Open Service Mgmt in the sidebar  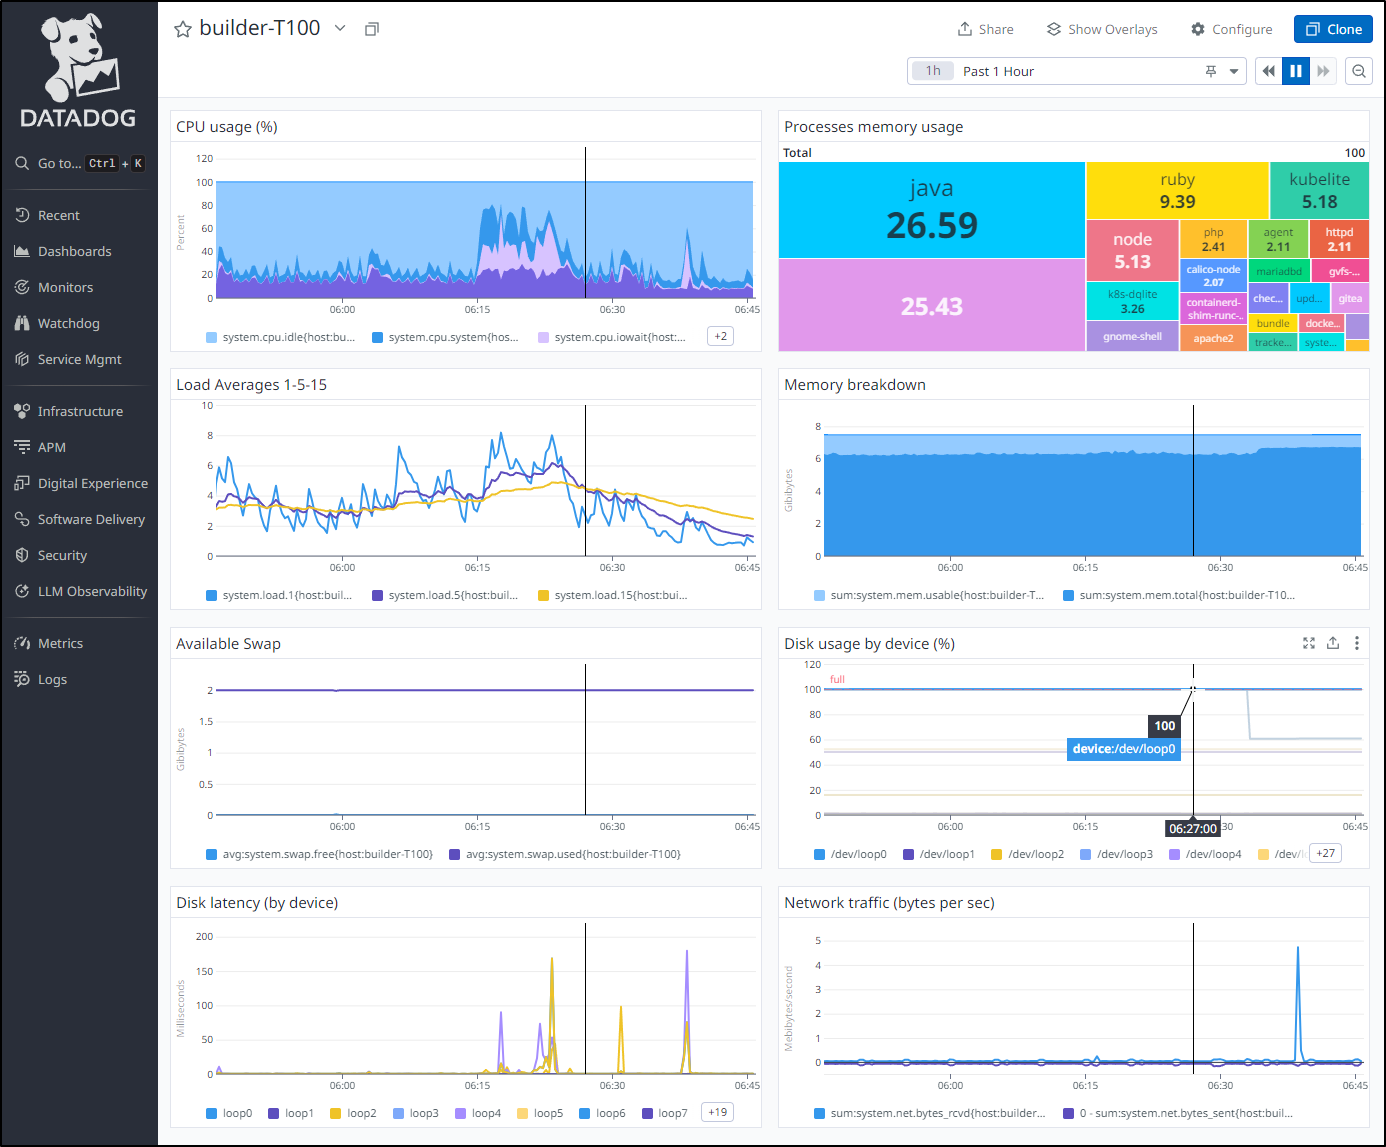(x=79, y=359)
